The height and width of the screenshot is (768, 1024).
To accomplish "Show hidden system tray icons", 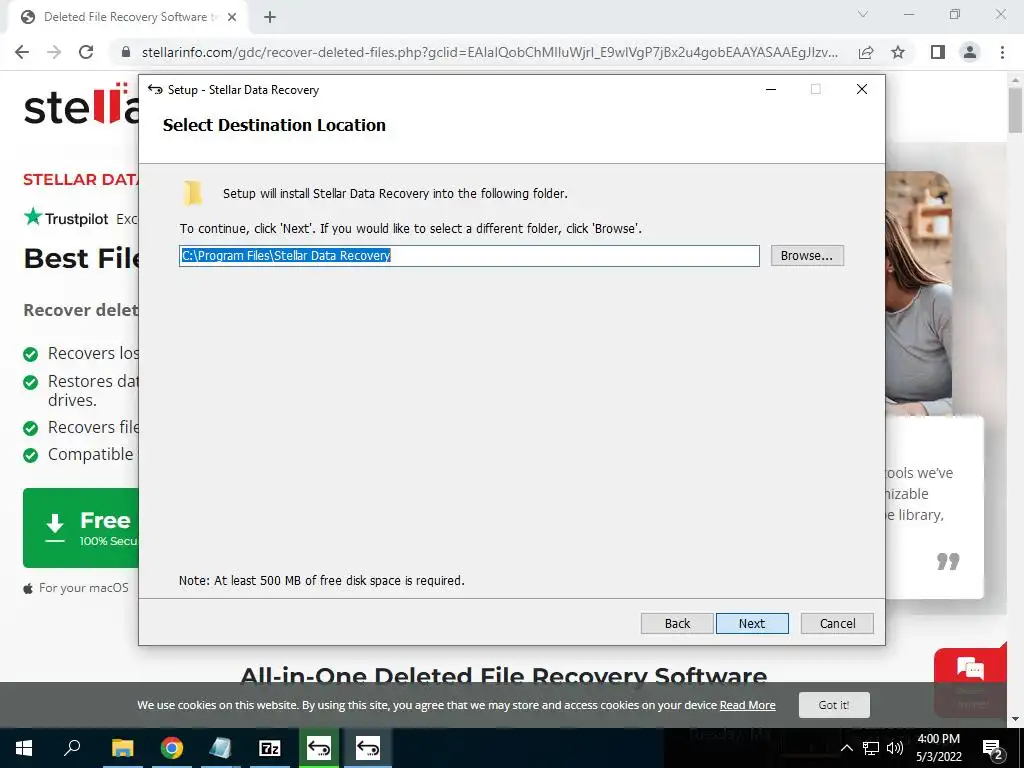I will pos(846,748).
